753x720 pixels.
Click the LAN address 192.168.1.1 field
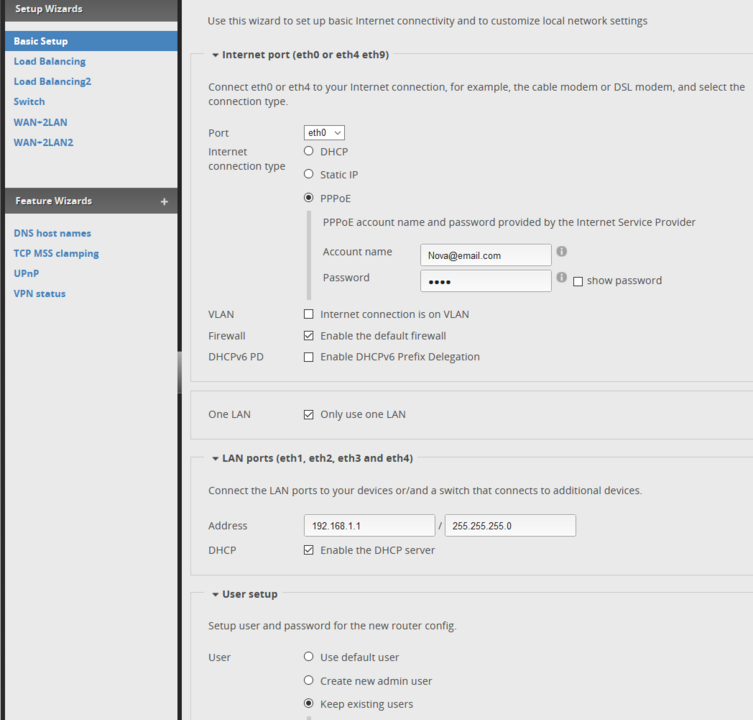click(x=369, y=525)
